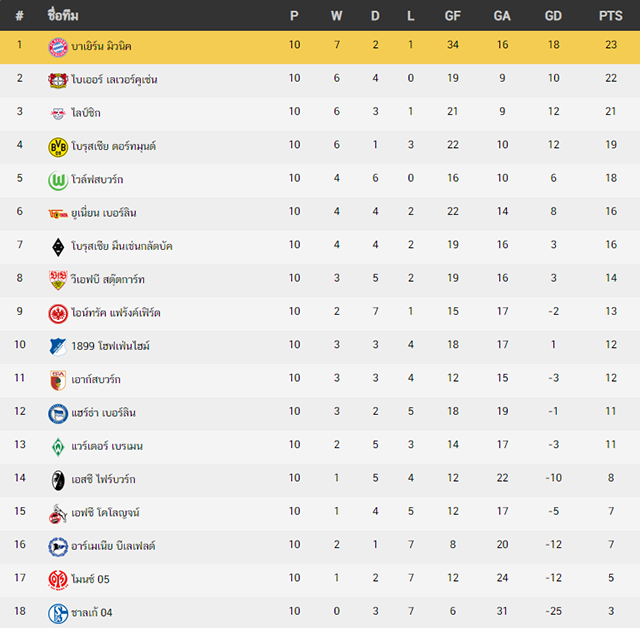Click the Schalke 04 logo

[58, 613]
